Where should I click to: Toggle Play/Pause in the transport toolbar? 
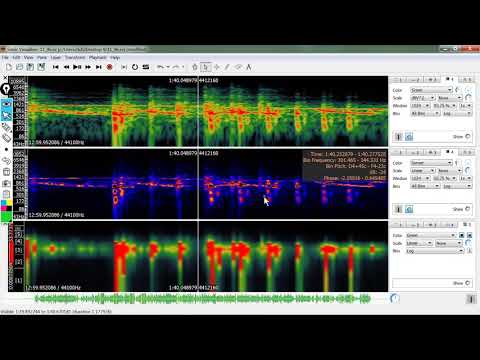tap(77, 67)
